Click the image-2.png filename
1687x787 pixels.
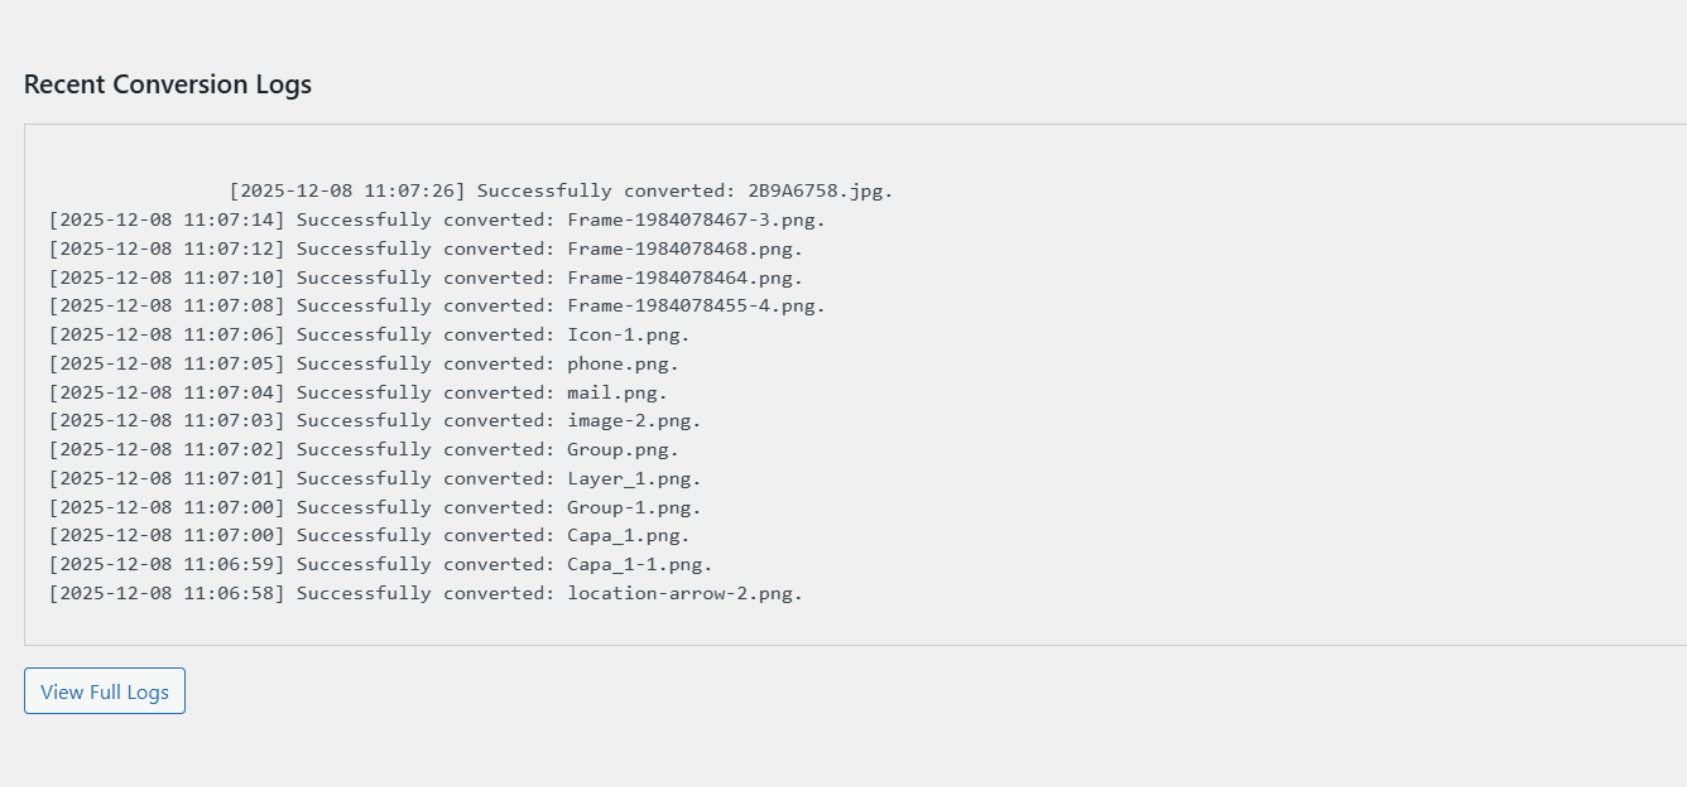click(633, 421)
